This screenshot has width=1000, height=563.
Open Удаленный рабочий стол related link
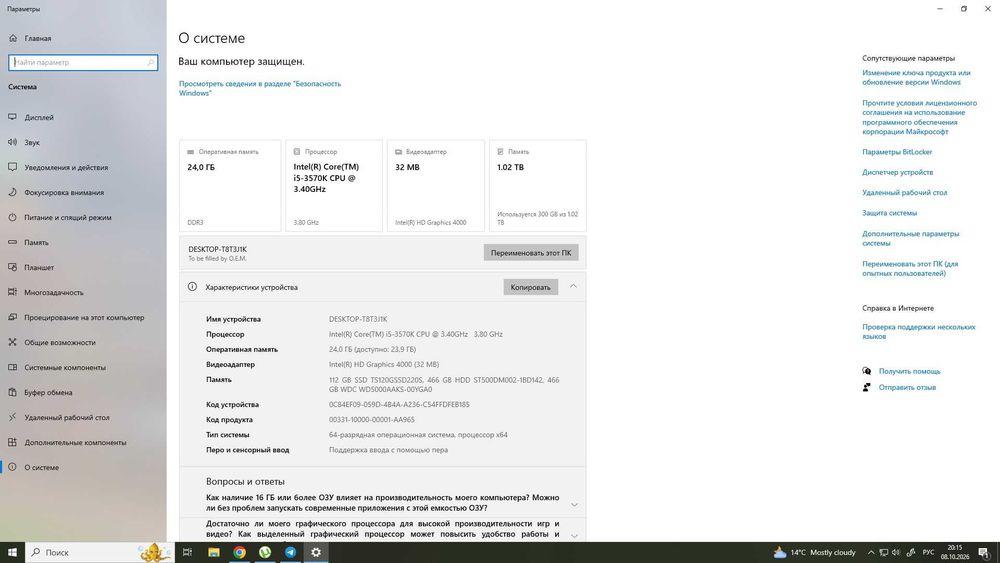click(904, 193)
